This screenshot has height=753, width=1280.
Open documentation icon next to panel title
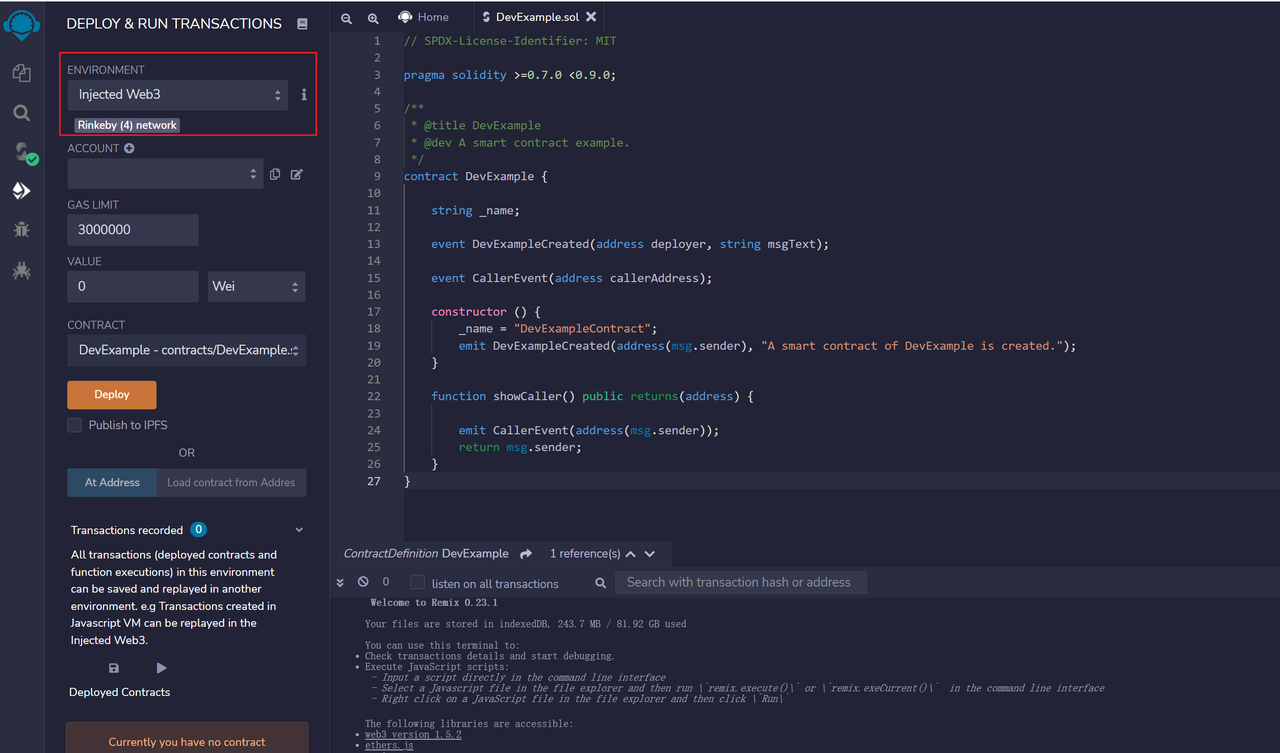click(302, 24)
